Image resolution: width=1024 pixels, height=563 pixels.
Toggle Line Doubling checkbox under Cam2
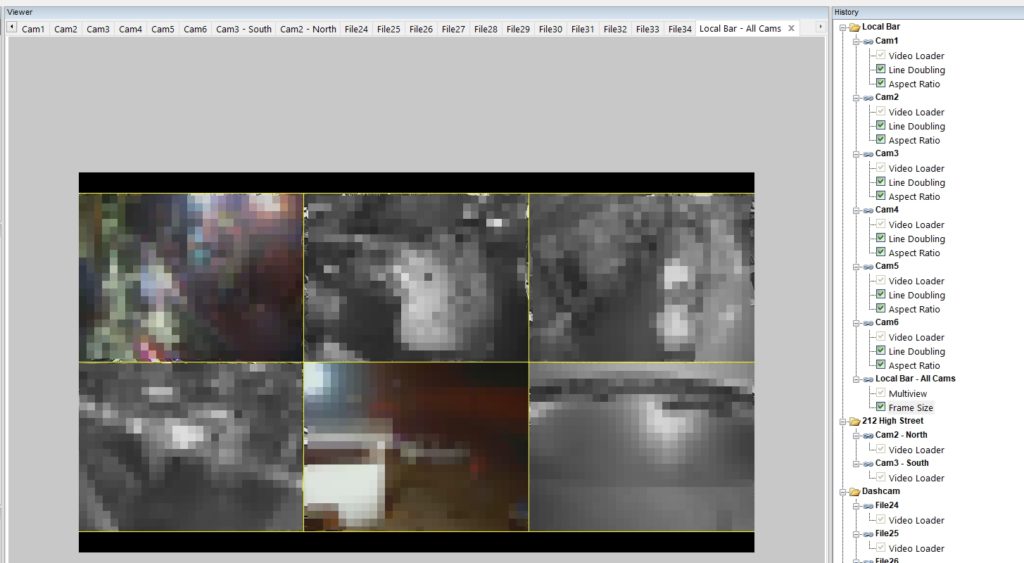point(880,125)
